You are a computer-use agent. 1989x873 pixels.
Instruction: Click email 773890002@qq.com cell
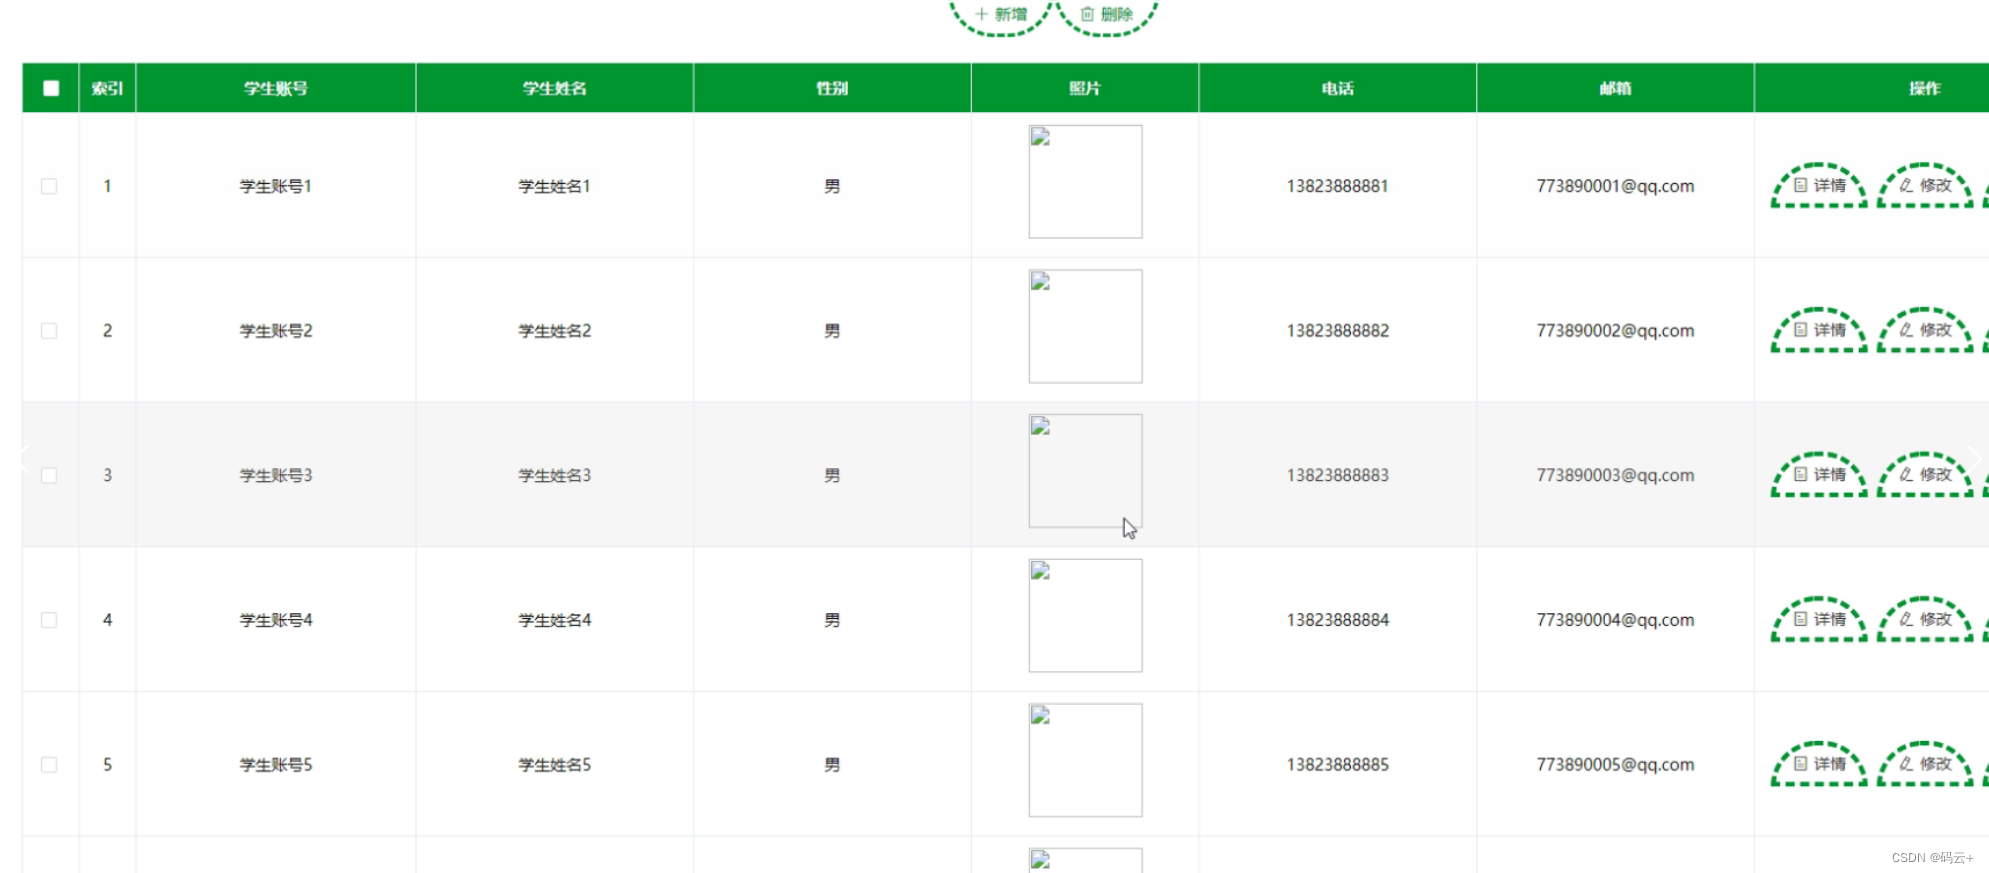click(x=1615, y=331)
